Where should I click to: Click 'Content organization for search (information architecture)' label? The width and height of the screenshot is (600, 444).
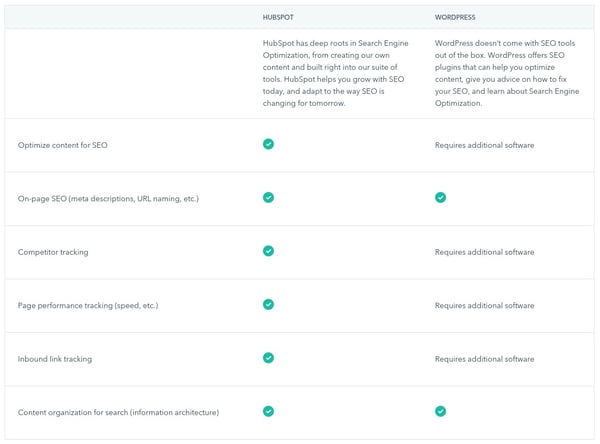point(119,413)
